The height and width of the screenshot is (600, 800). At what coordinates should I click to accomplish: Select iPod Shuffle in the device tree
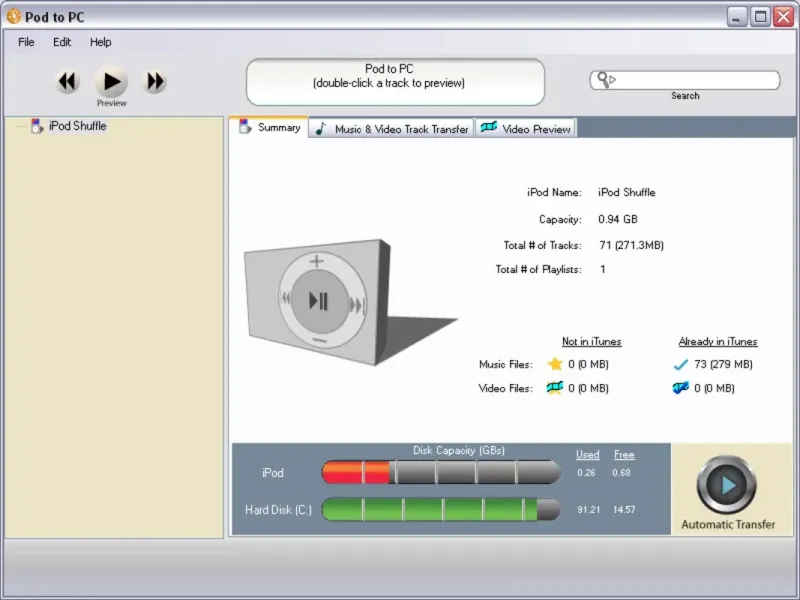[x=77, y=126]
